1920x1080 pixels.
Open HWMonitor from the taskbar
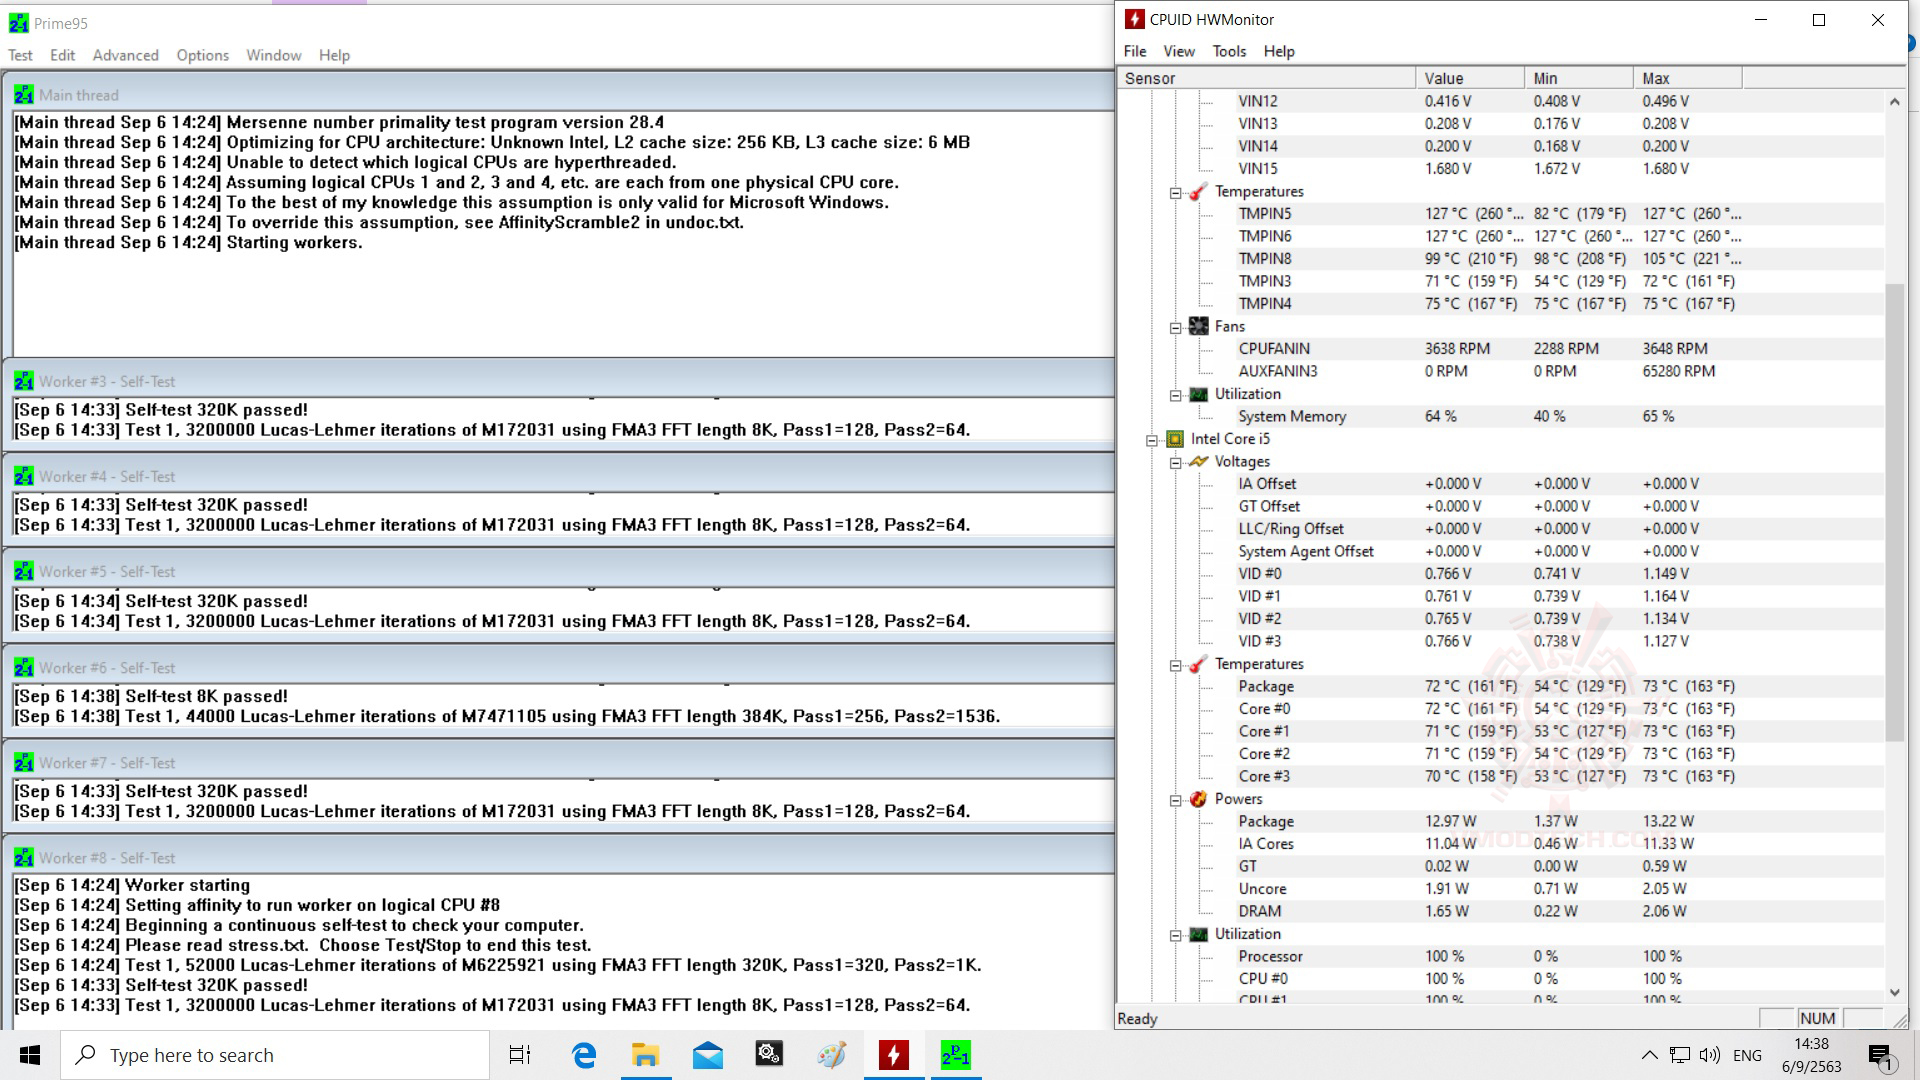[894, 1055]
